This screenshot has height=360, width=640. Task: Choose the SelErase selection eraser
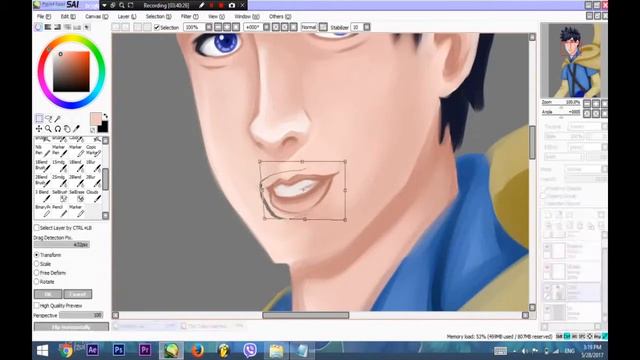tap(77, 196)
